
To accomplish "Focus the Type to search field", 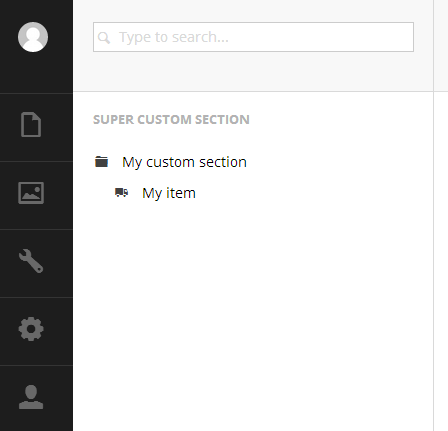I will coord(253,37).
